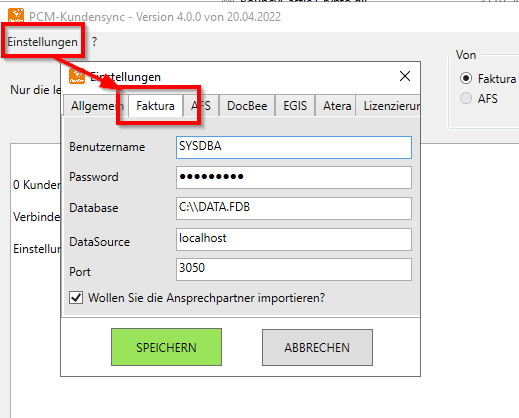Open the Einstellungen menu
This screenshot has height=418, width=519.
42,42
